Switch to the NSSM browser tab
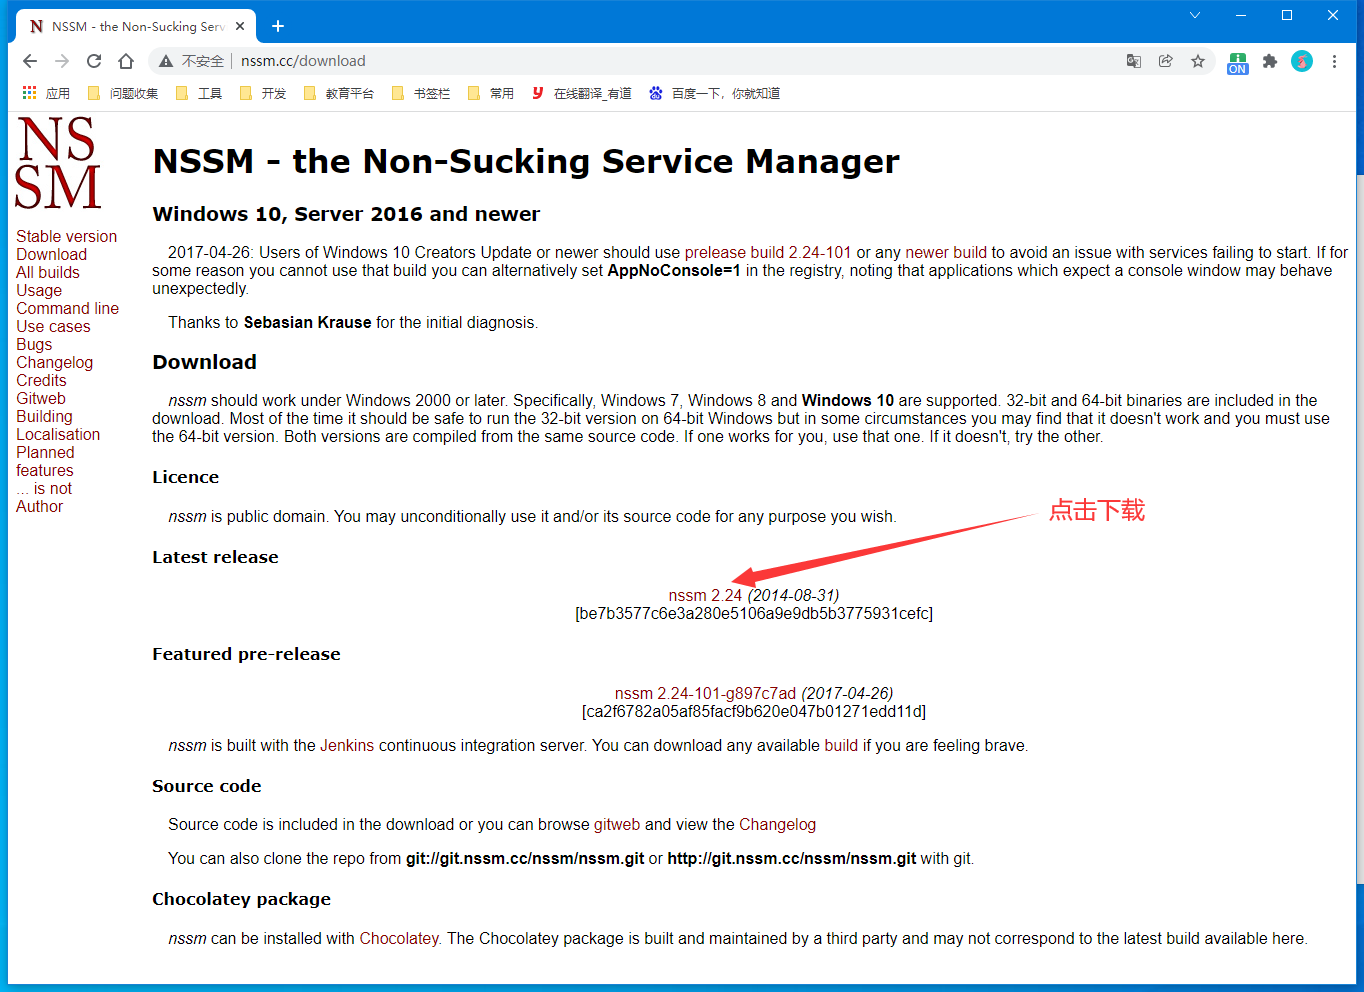1364x992 pixels. coord(130,26)
